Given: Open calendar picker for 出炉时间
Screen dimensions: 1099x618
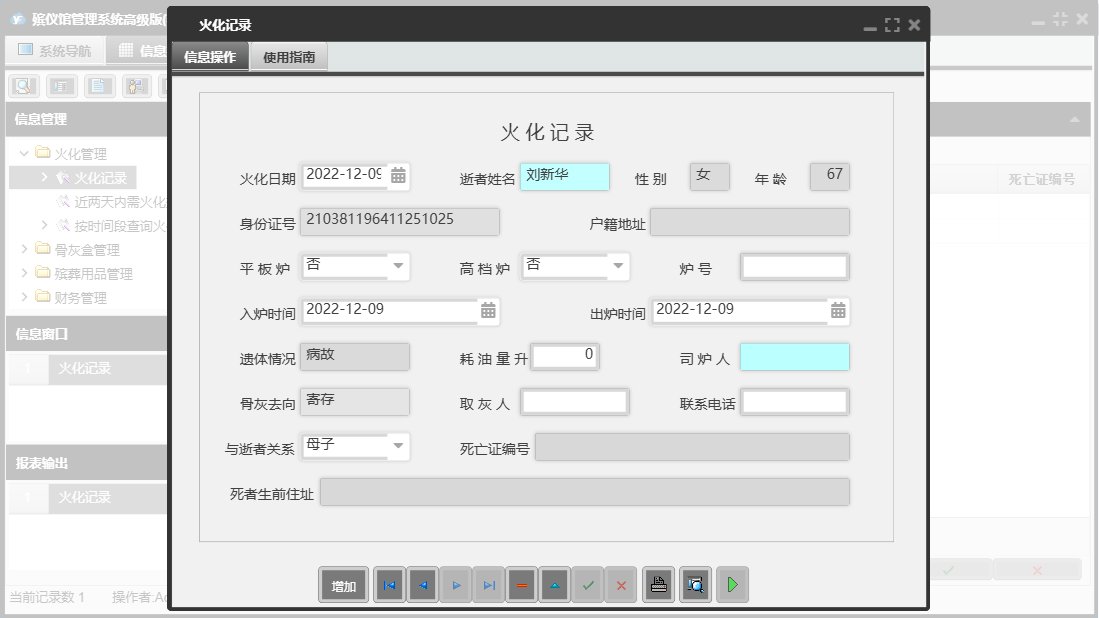Looking at the screenshot, I should pos(838,311).
